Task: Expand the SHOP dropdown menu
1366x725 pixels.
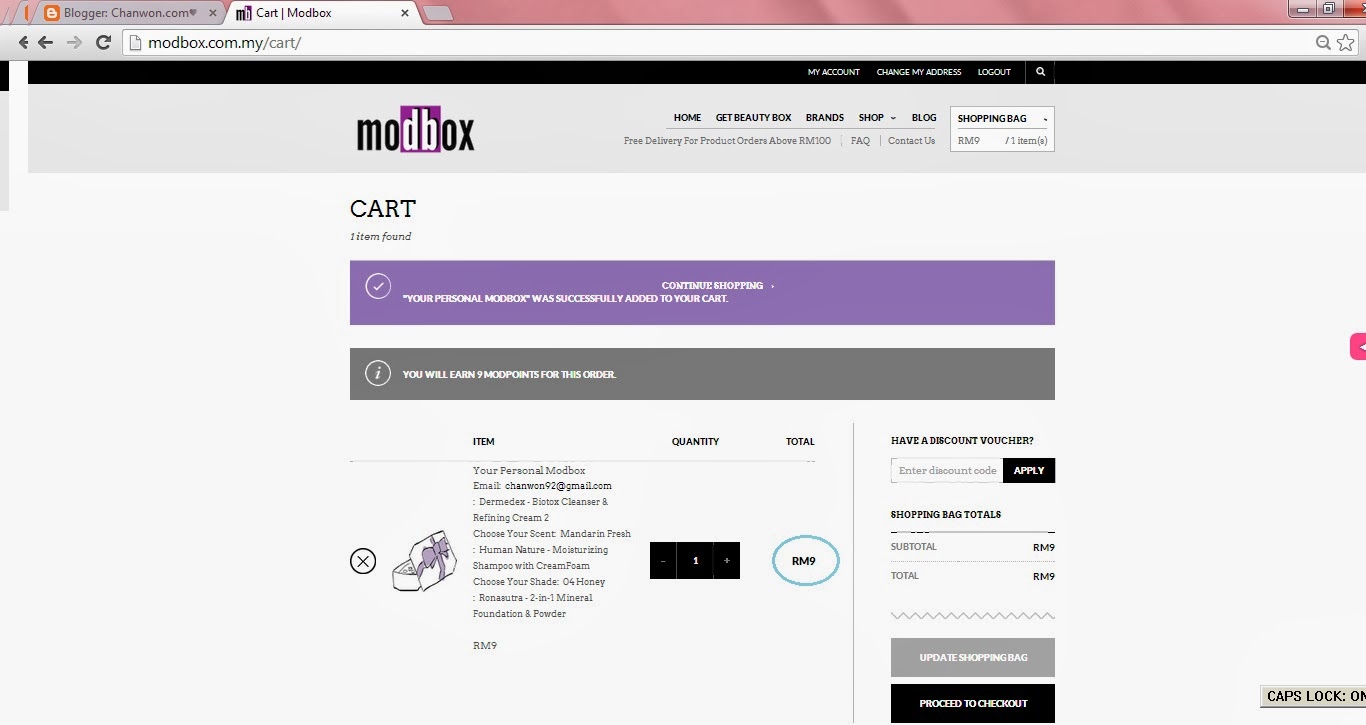Action: point(876,117)
